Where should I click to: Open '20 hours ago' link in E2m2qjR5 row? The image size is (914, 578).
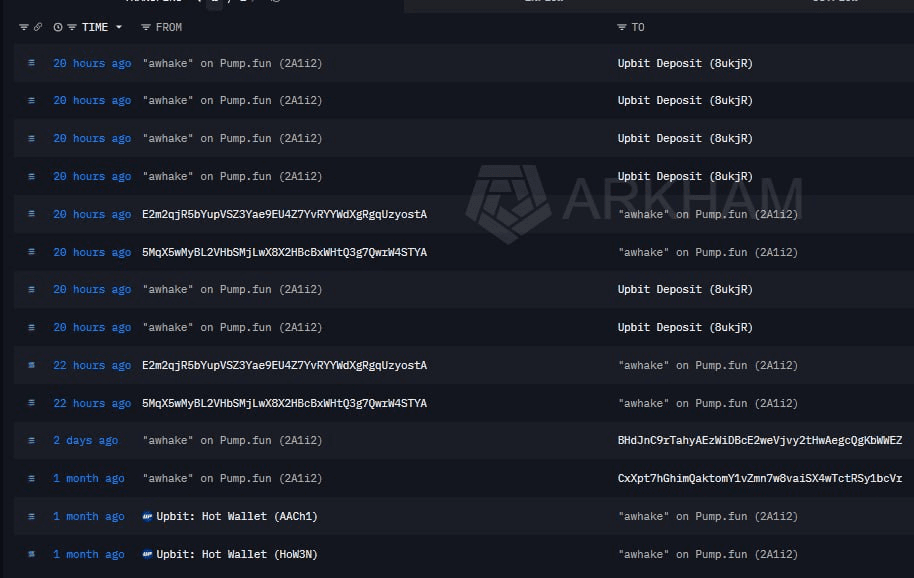tap(92, 214)
